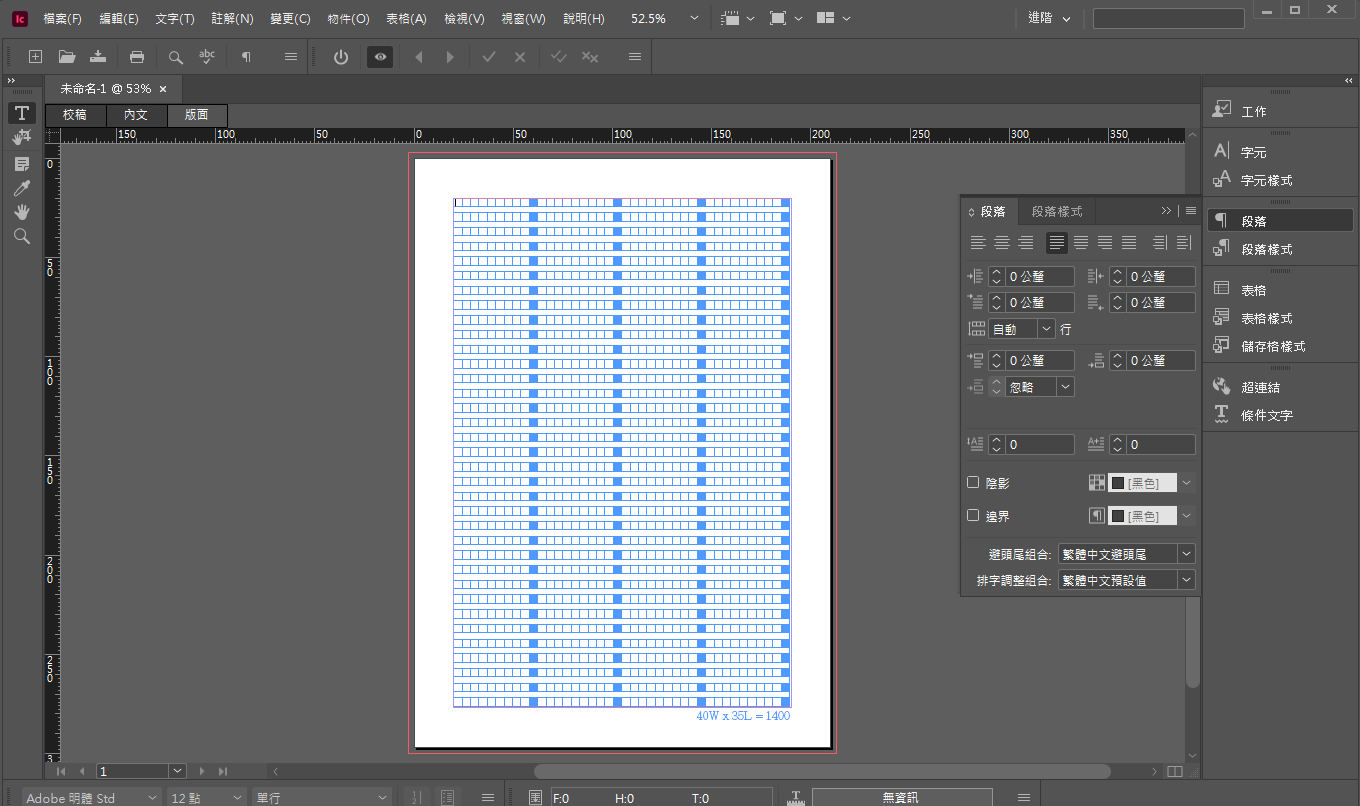Image resolution: width=1360 pixels, height=806 pixels.
Task: Run spell check with the abc icon
Action: [207, 57]
